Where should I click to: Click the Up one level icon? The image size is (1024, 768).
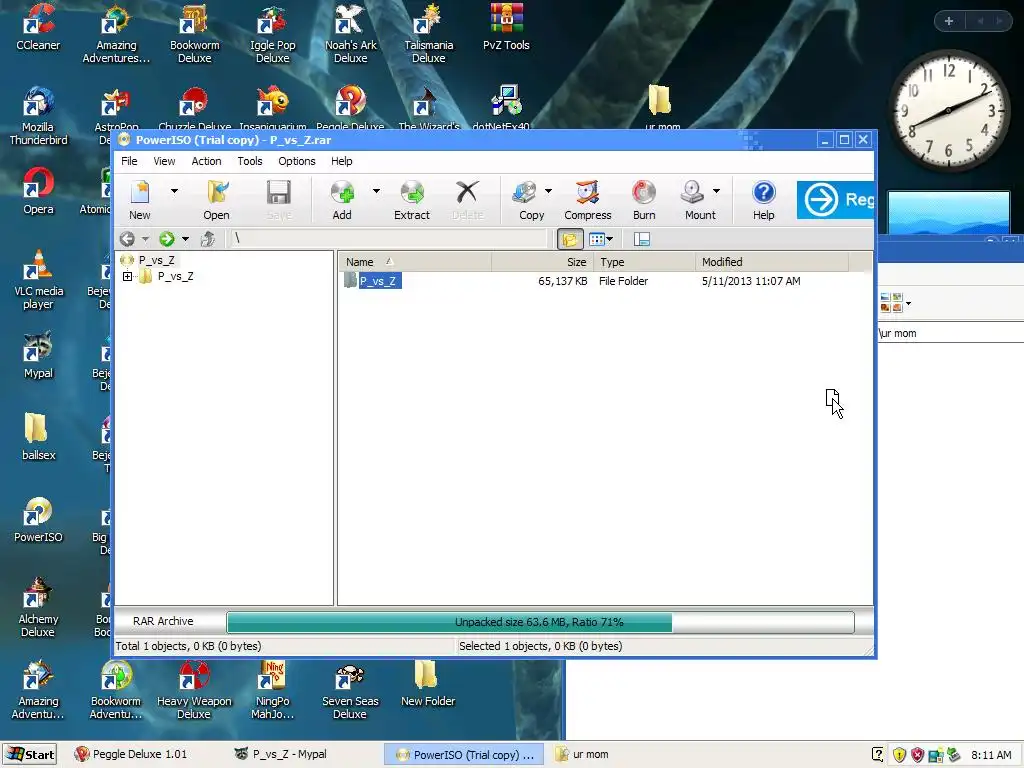pyautogui.click(x=208, y=239)
